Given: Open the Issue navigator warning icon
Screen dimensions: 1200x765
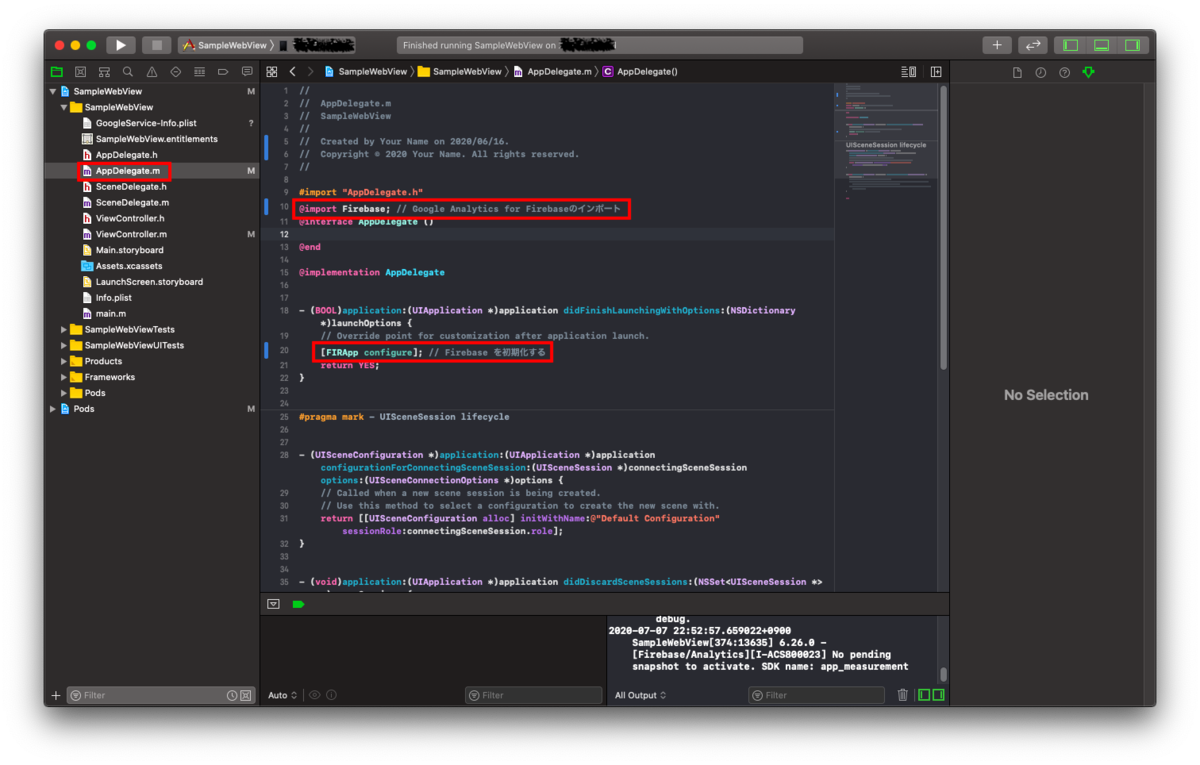Looking at the screenshot, I should point(152,72).
